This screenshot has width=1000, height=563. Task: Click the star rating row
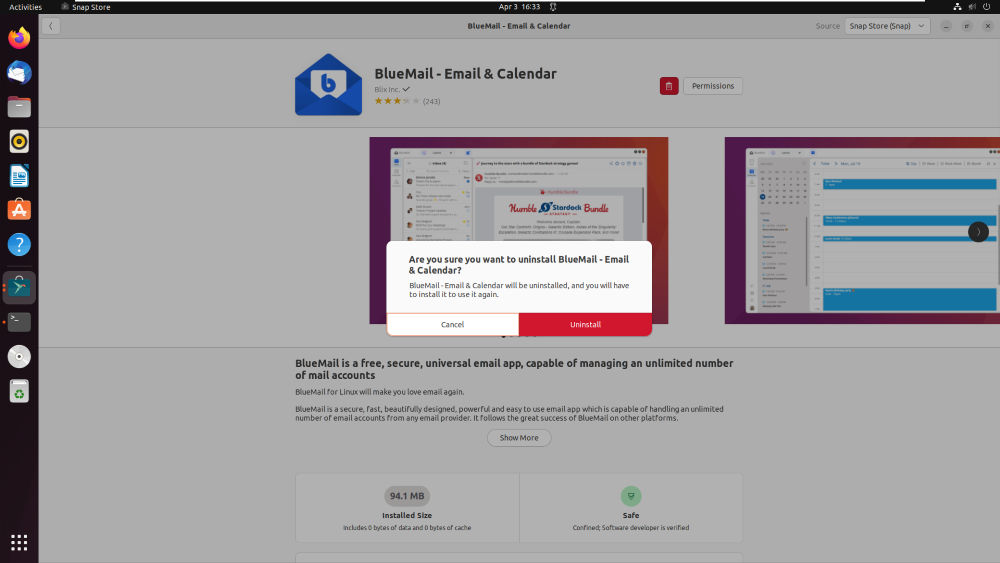pos(397,101)
